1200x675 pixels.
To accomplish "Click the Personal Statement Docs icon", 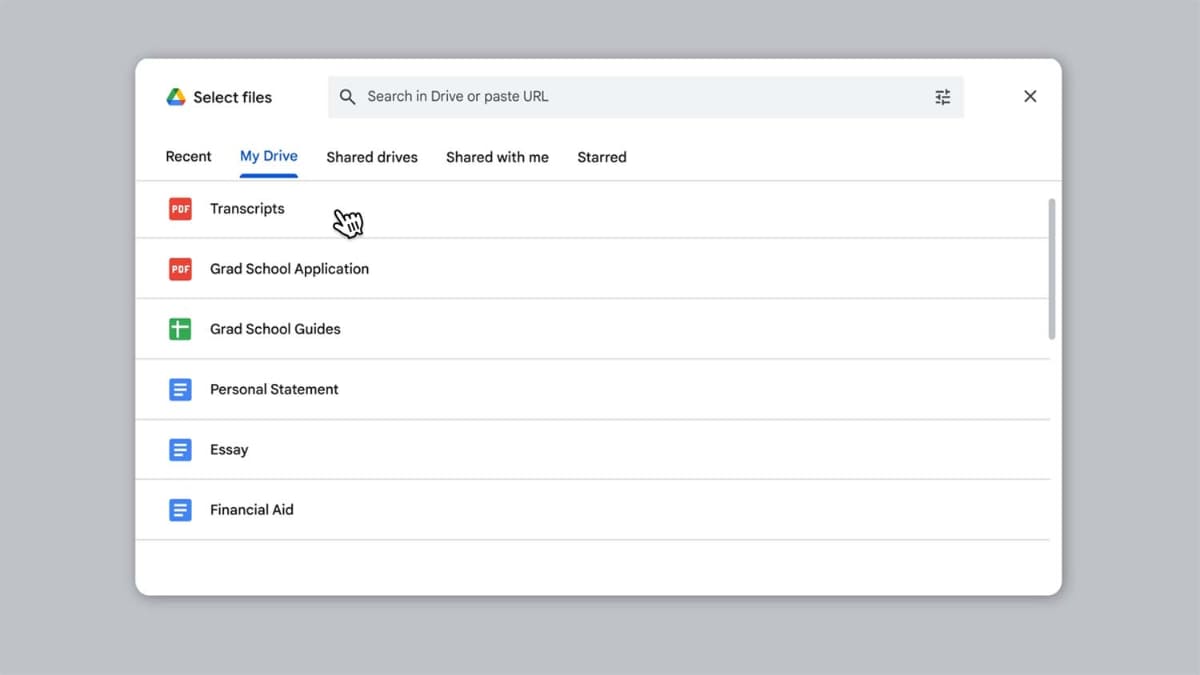I will pos(180,389).
